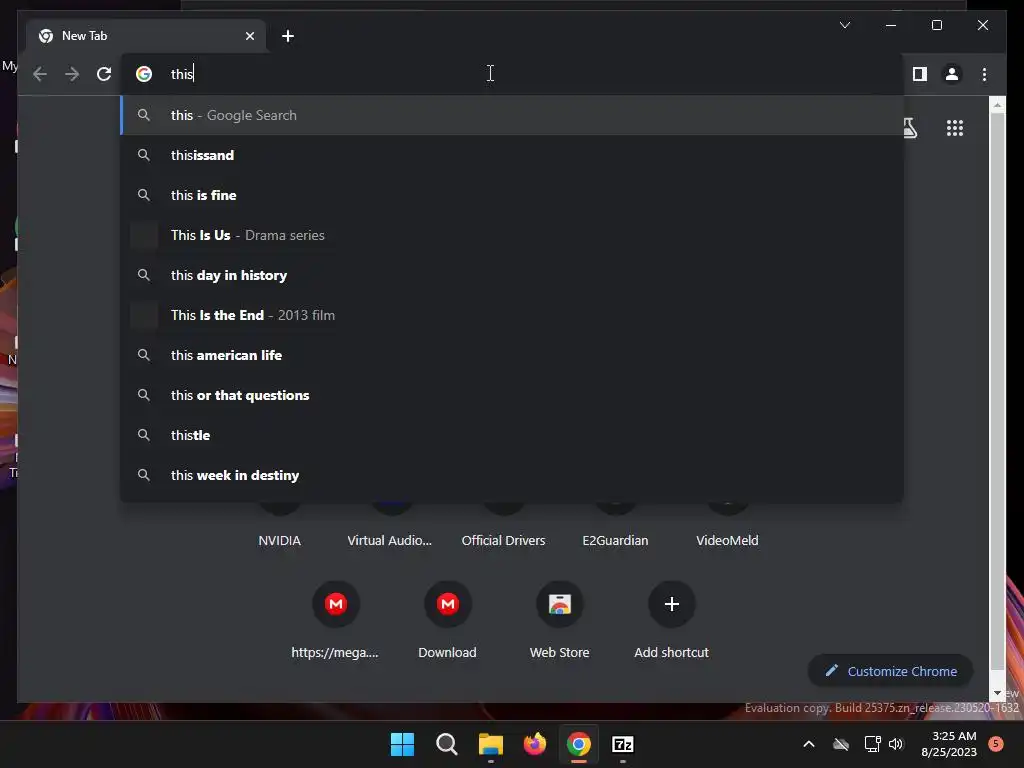The image size is (1024, 768).
Task: Open a new tab with plus button
Action: coord(288,36)
